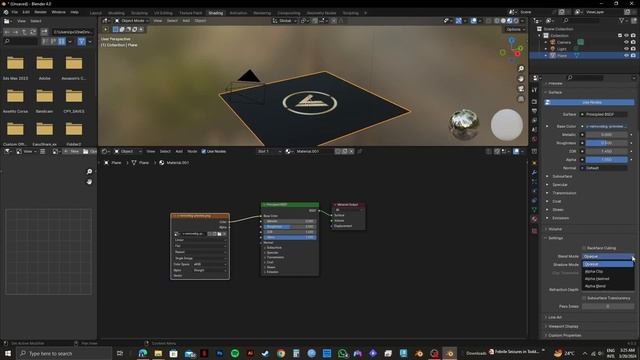
Task: Click the Use Nodes button in Surface
Action: click(590, 102)
